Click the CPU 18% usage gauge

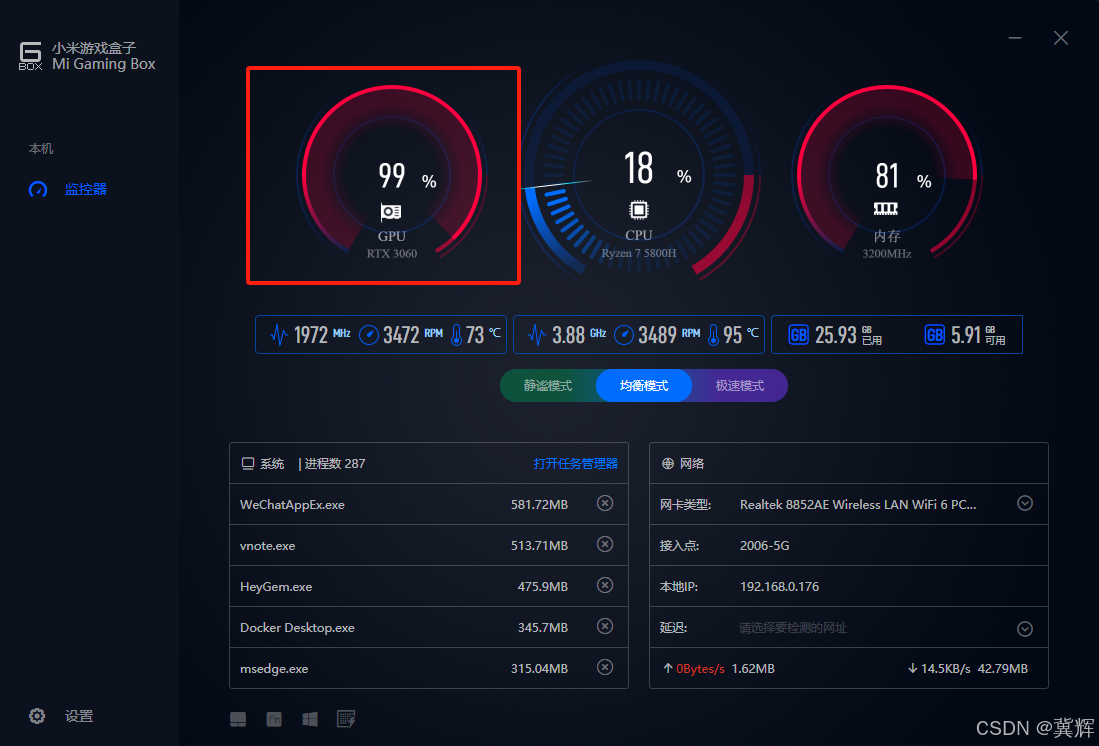pos(639,170)
